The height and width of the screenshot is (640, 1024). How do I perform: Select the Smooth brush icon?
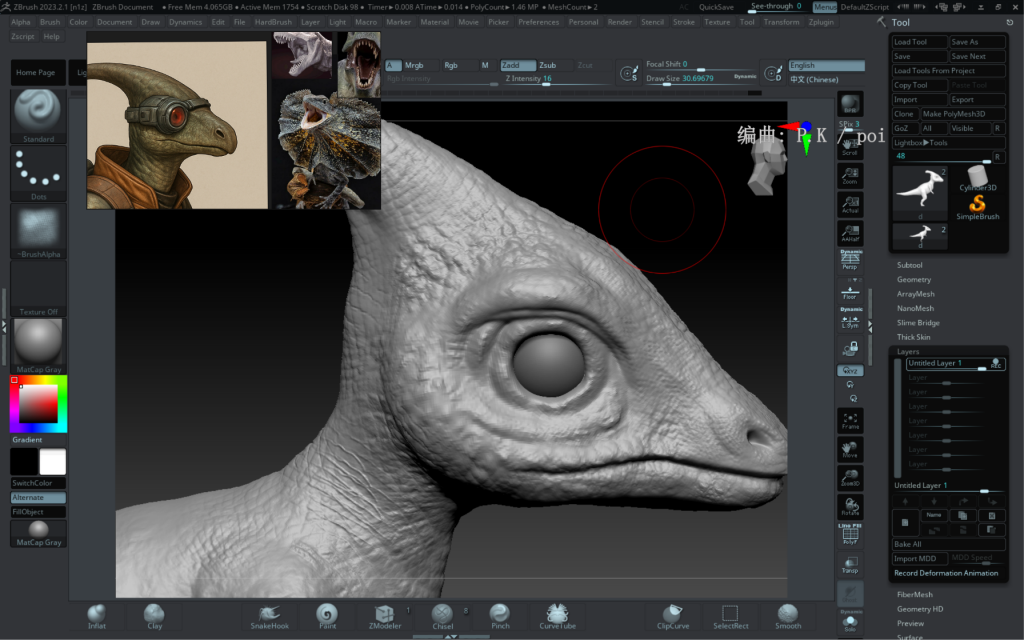click(788, 615)
